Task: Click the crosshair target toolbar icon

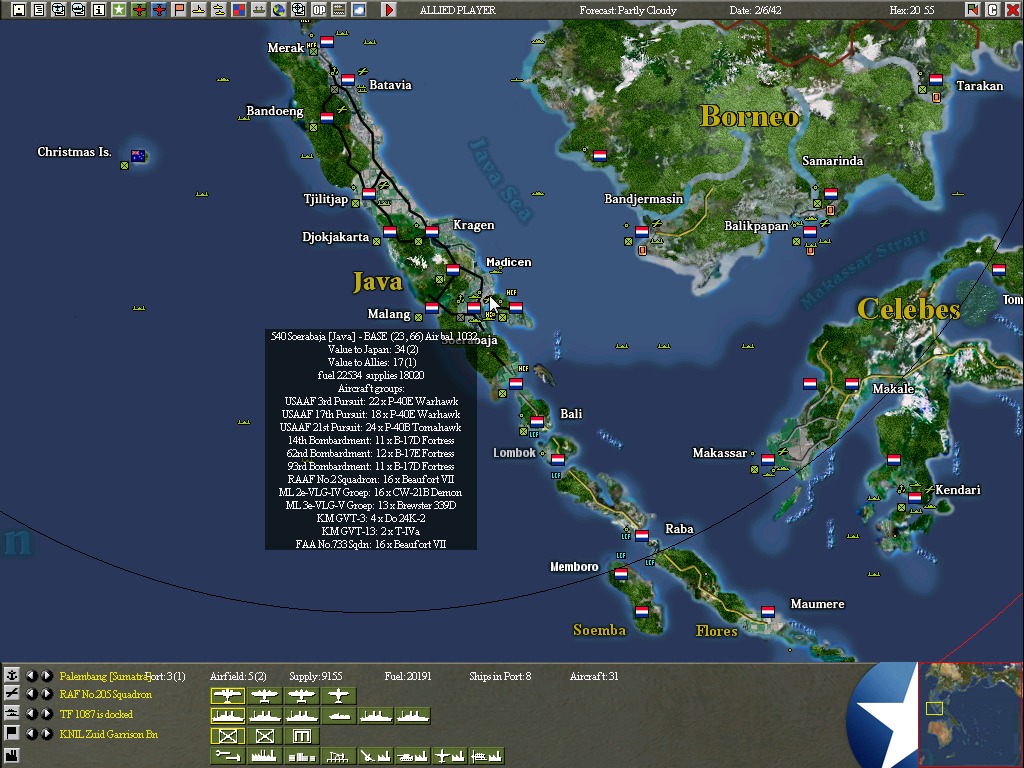Action: (x=298, y=10)
